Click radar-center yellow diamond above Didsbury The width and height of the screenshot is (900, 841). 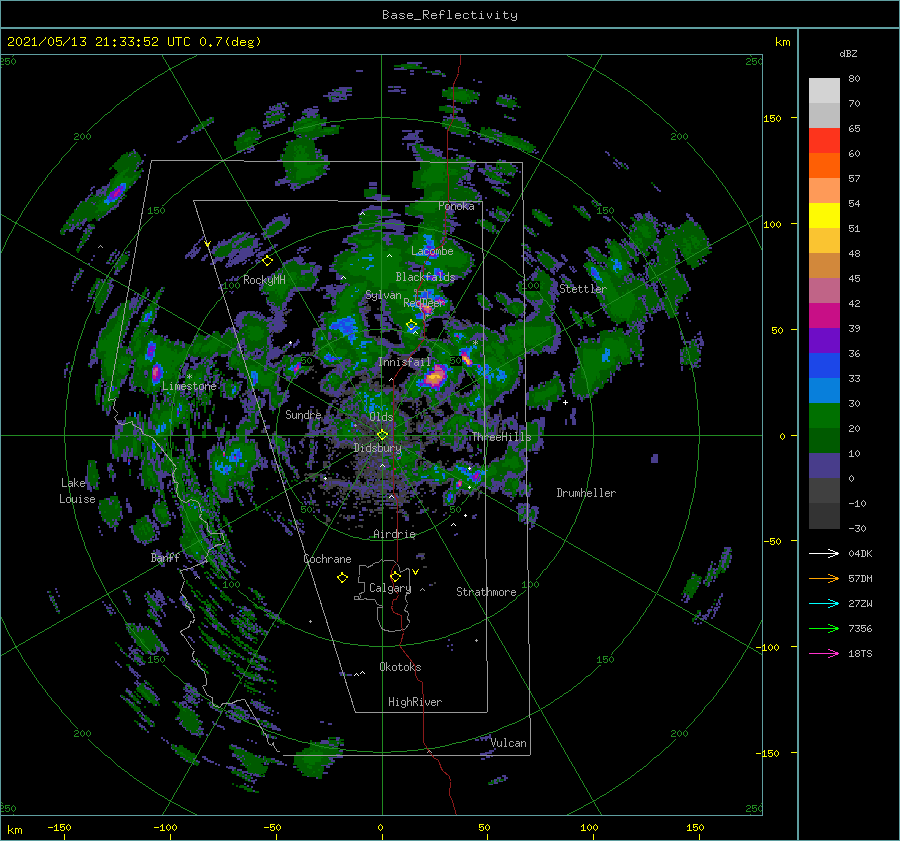382,435
